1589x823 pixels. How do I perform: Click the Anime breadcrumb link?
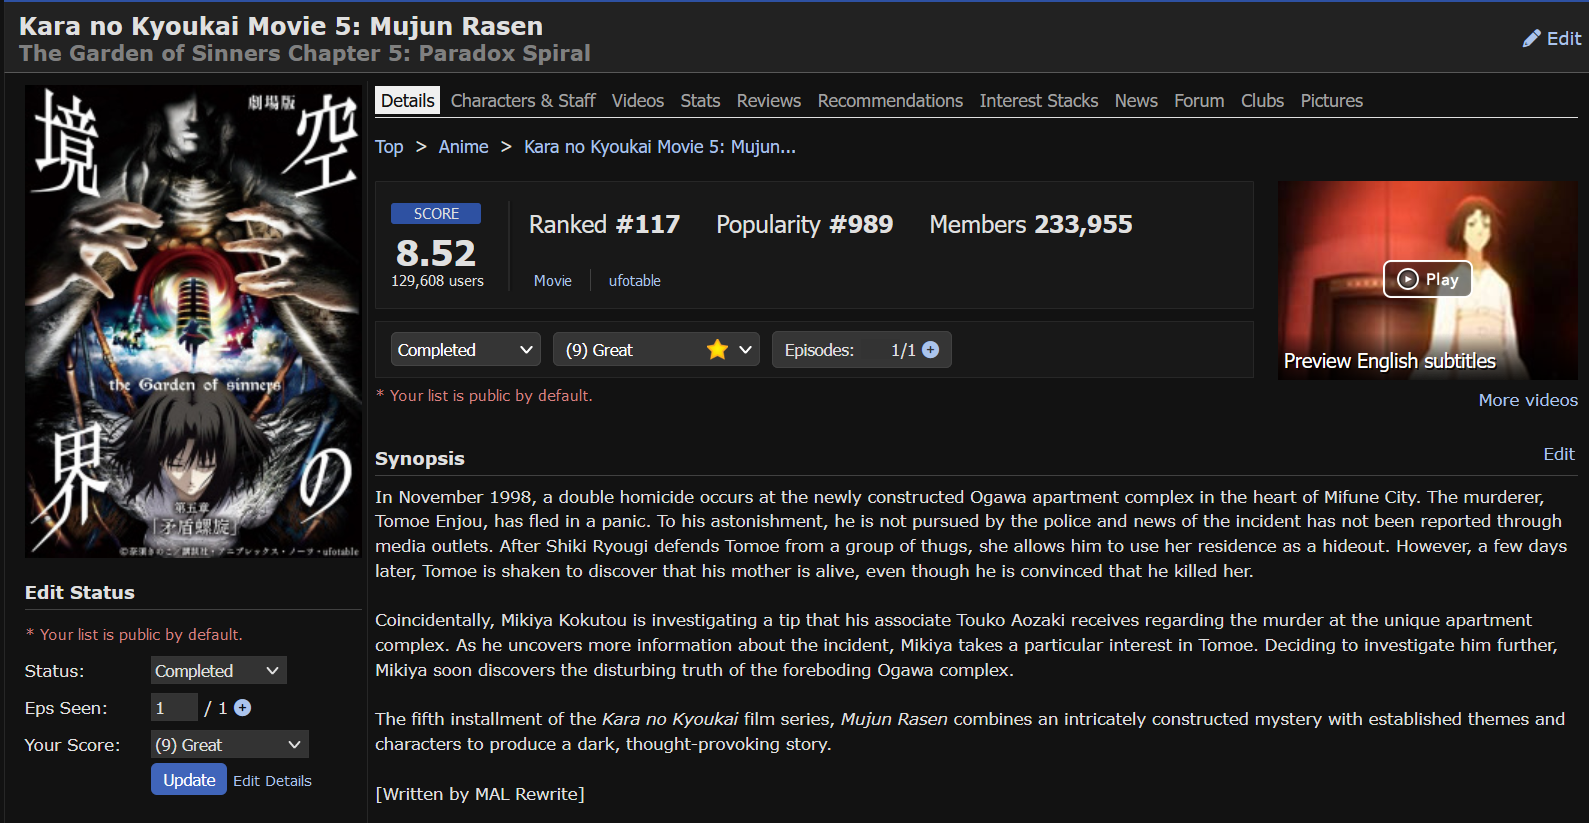coord(464,147)
